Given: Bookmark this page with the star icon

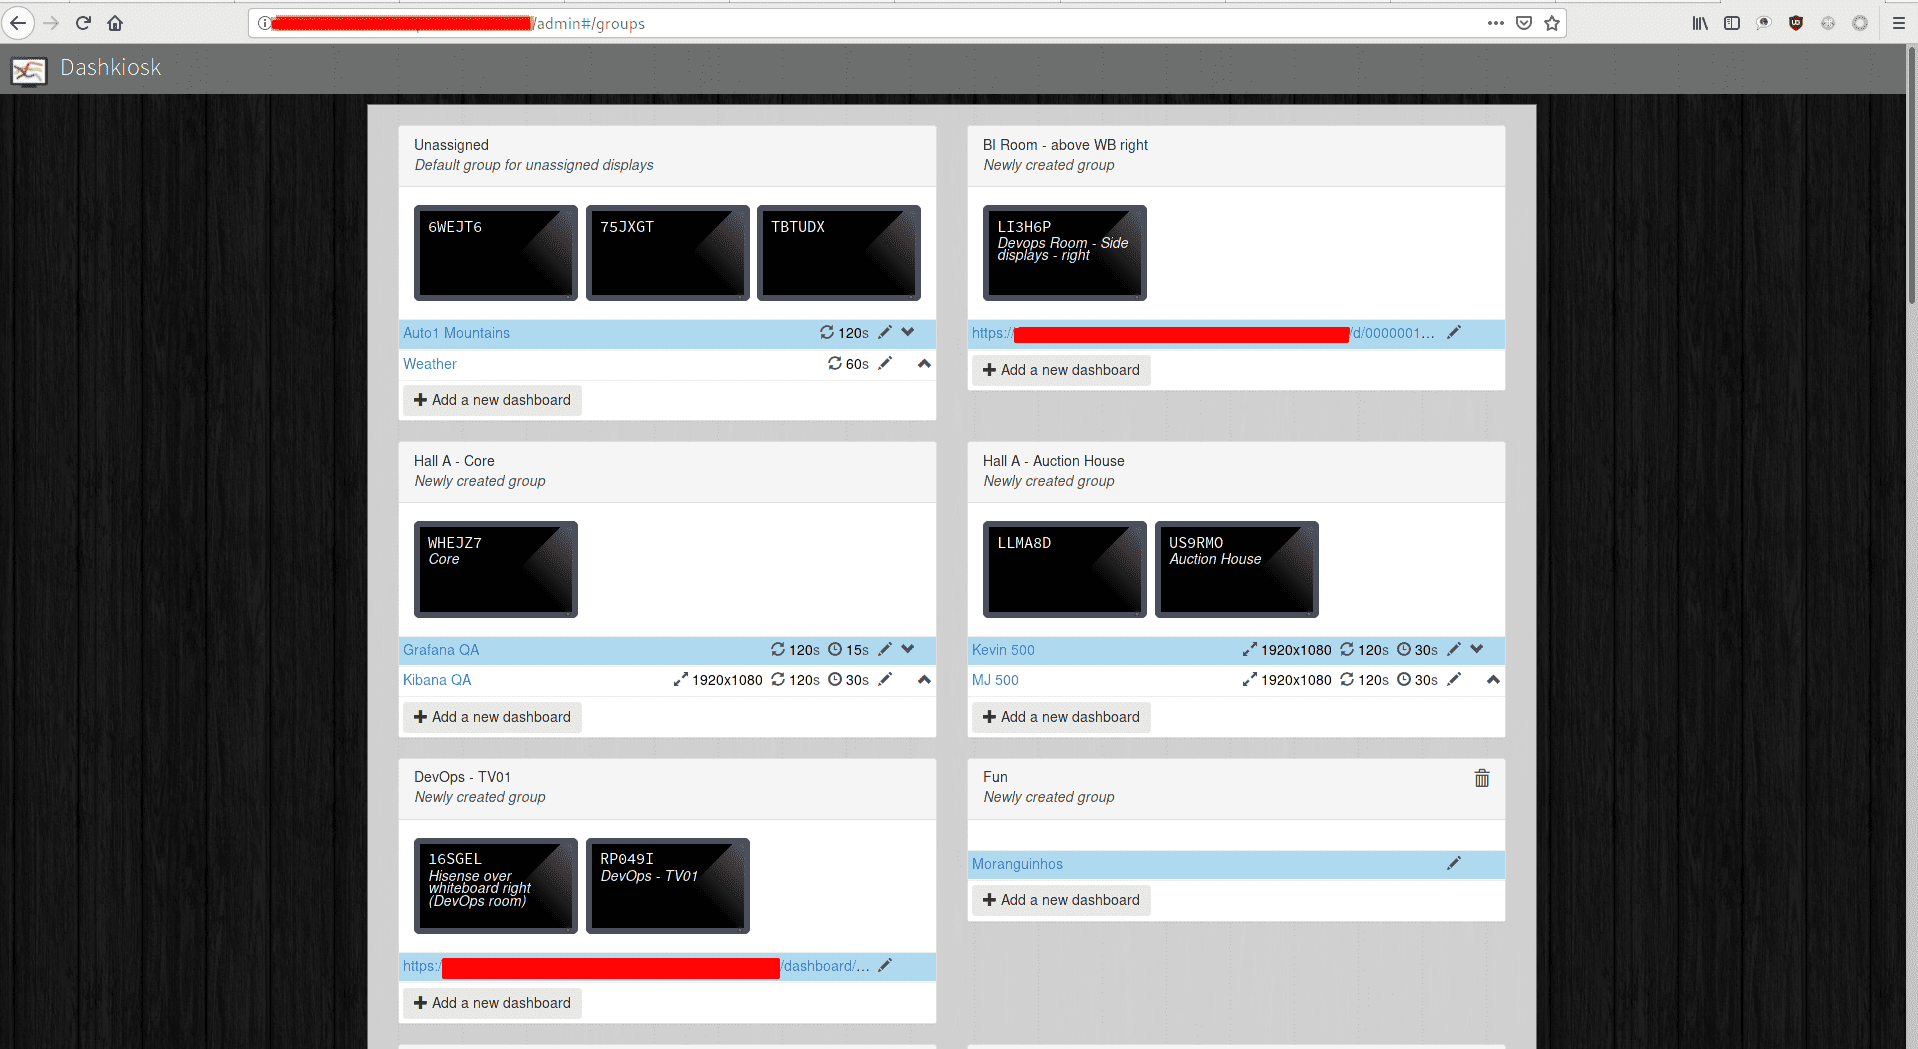Looking at the screenshot, I should pos(1552,23).
